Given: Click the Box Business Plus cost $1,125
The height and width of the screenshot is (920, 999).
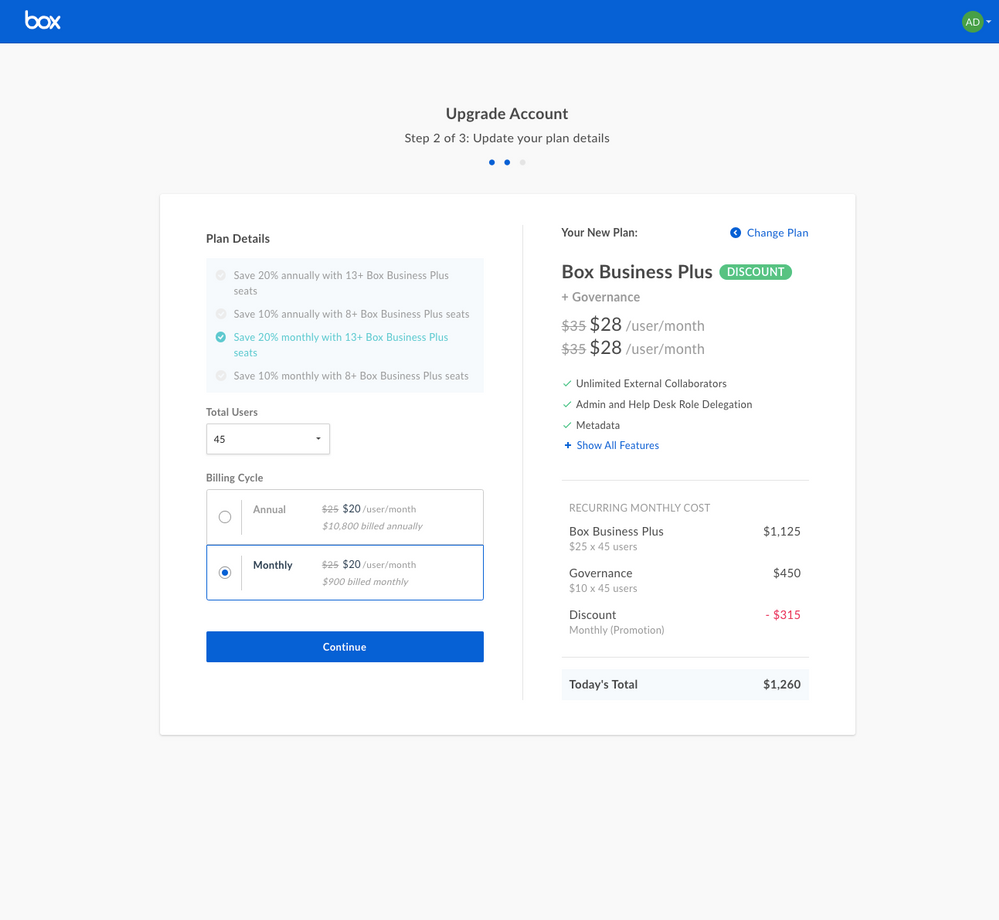Looking at the screenshot, I should click(x=782, y=531).
